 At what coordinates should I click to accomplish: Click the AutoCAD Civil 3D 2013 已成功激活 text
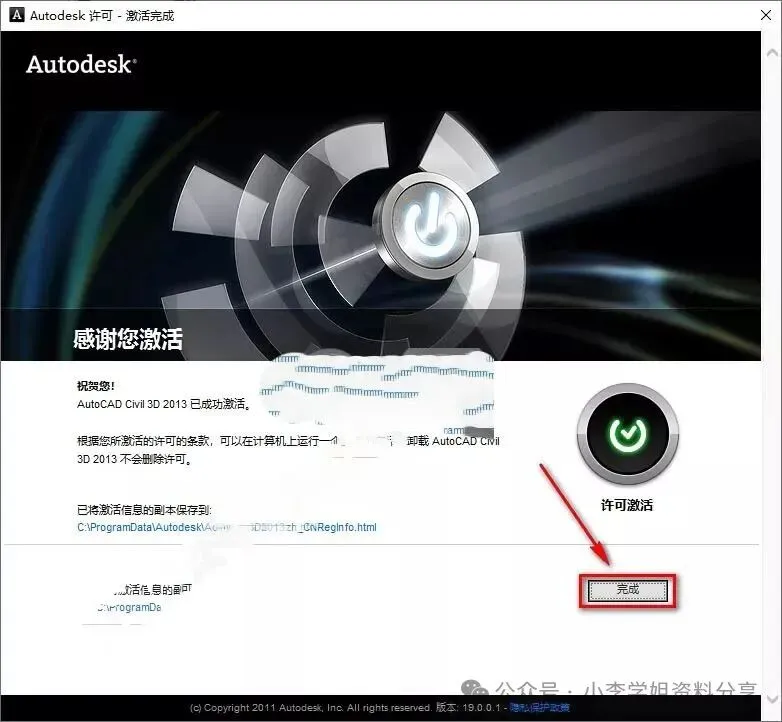[x=164, y=404]
